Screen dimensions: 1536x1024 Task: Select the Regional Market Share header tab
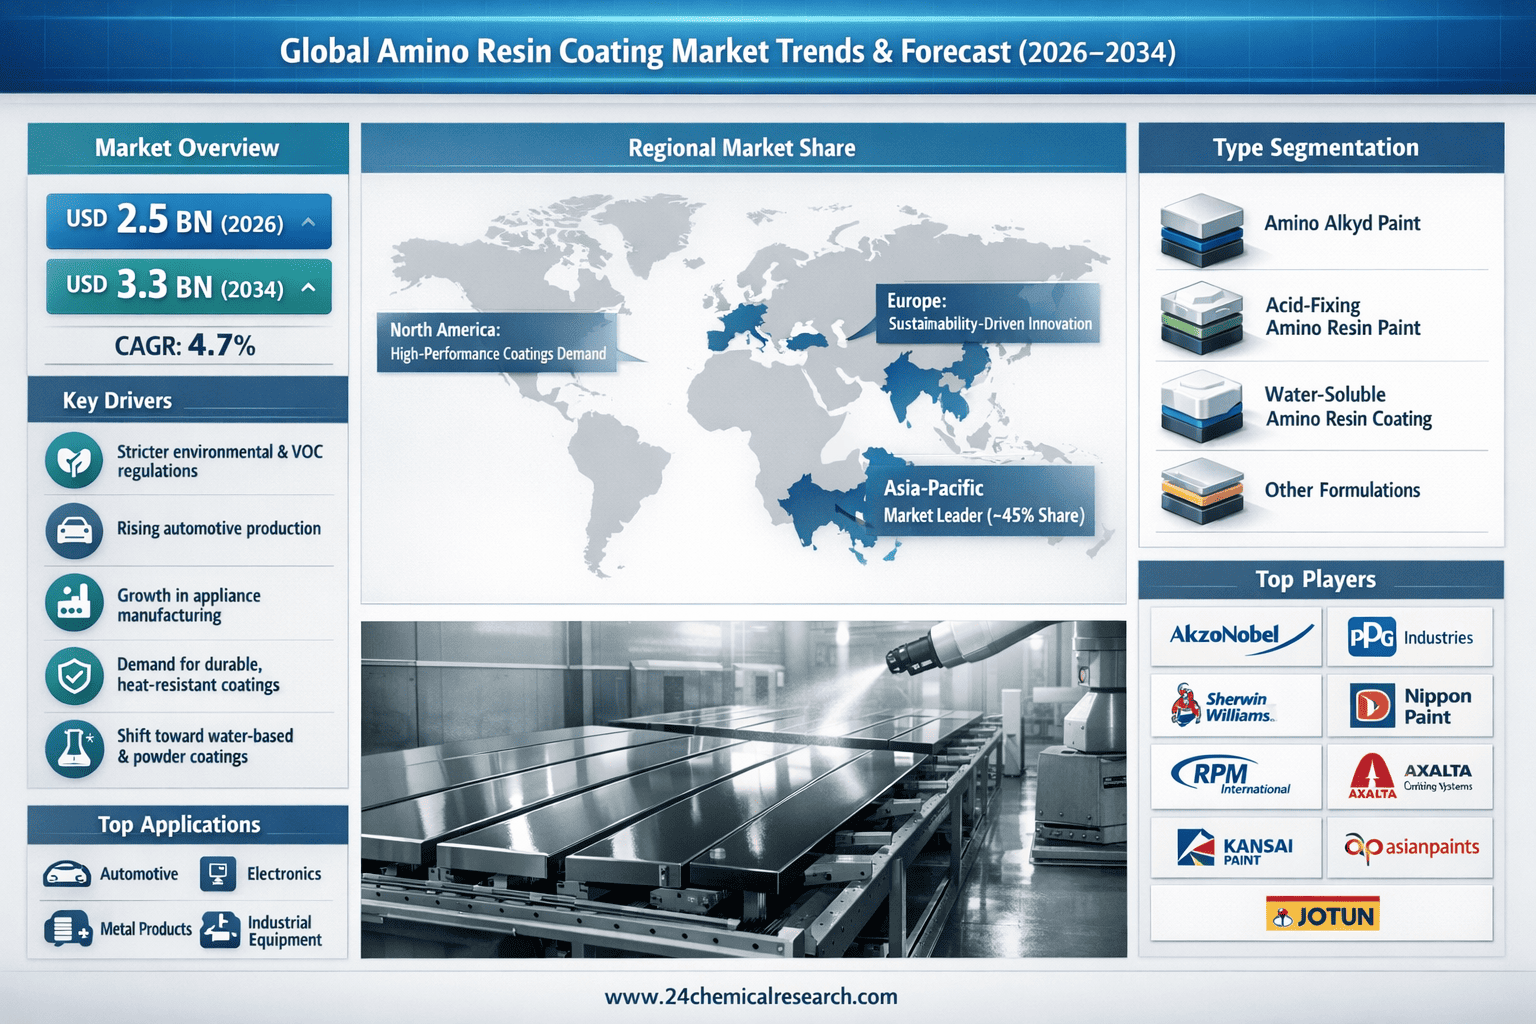pyautogui.click(x=742, y=148)
